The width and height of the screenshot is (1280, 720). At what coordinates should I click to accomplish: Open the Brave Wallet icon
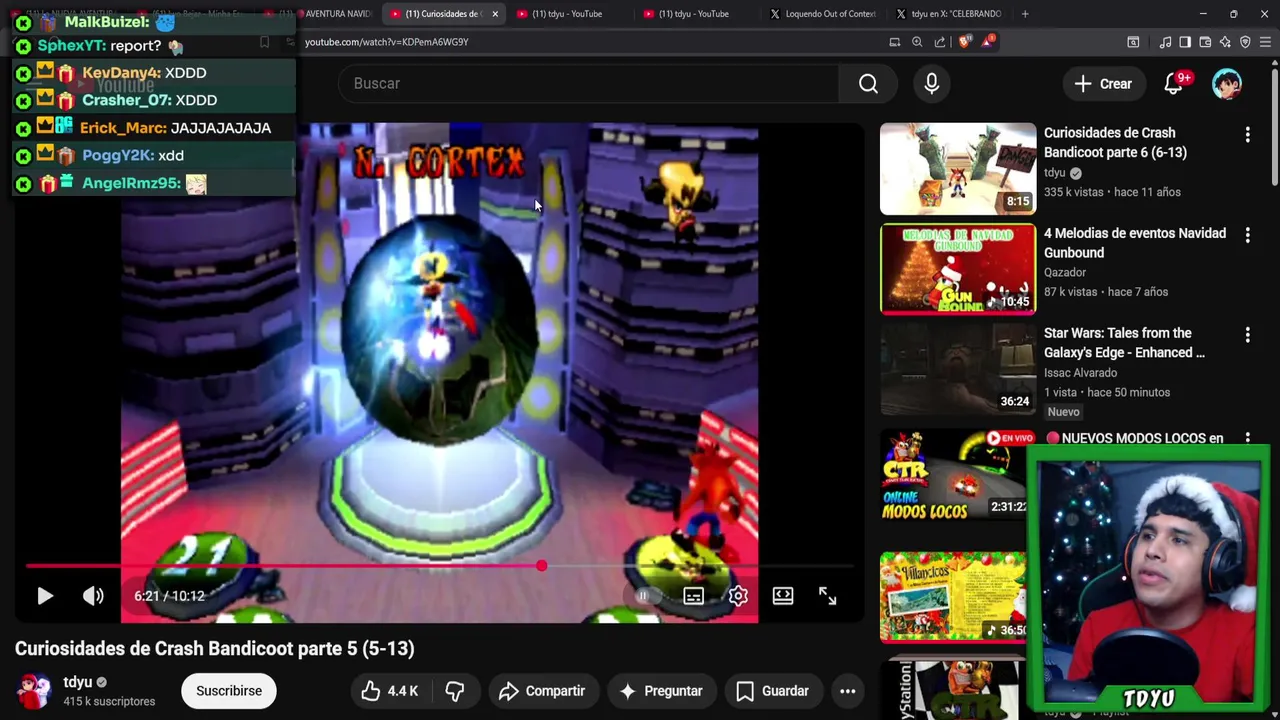(1205, 42)
